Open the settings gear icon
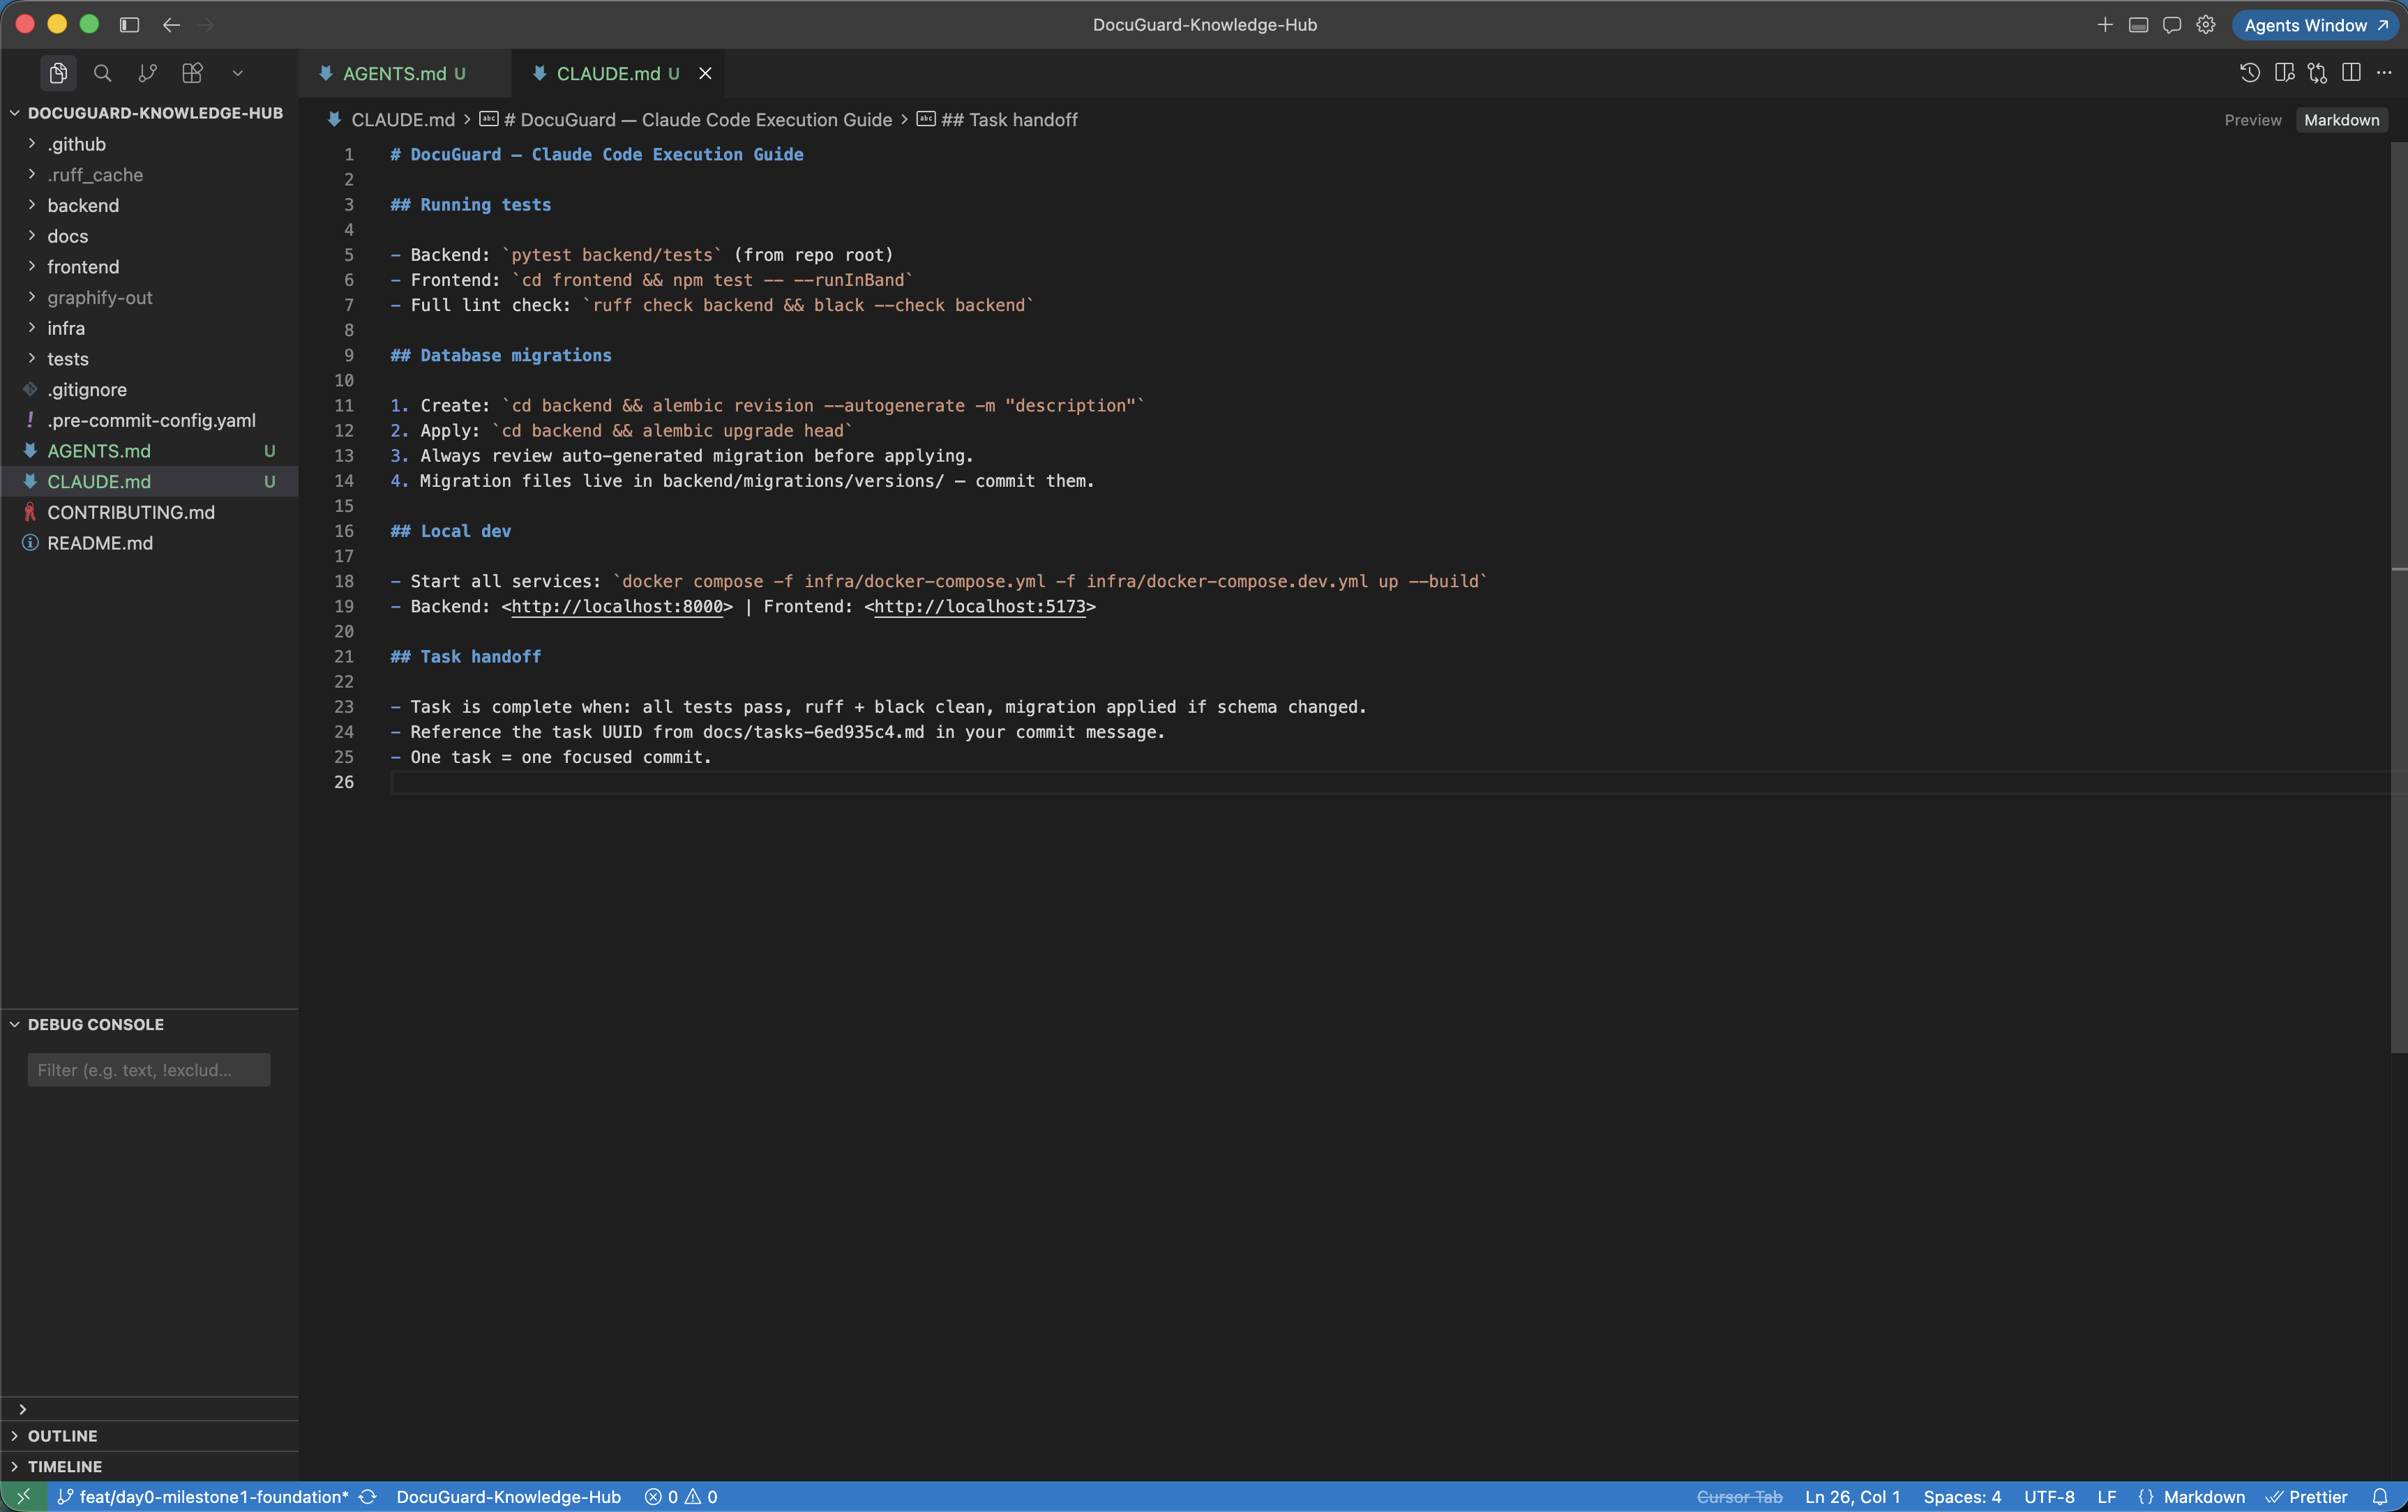The image size is (2408, 1512). tap(2205, 25)
